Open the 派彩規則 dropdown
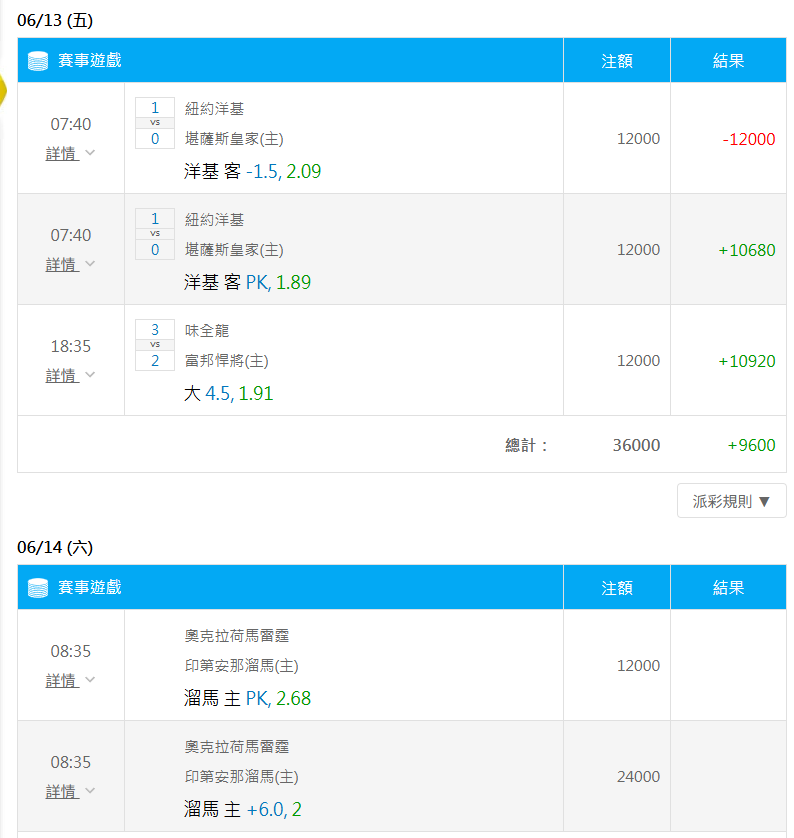This screenshot has height=838, width=794. (x=731, y=501)
